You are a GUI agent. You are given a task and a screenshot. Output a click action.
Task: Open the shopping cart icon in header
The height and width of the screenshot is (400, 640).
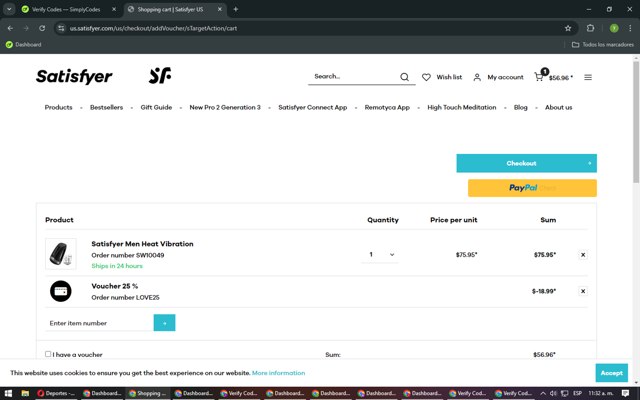tap(539, 77)
